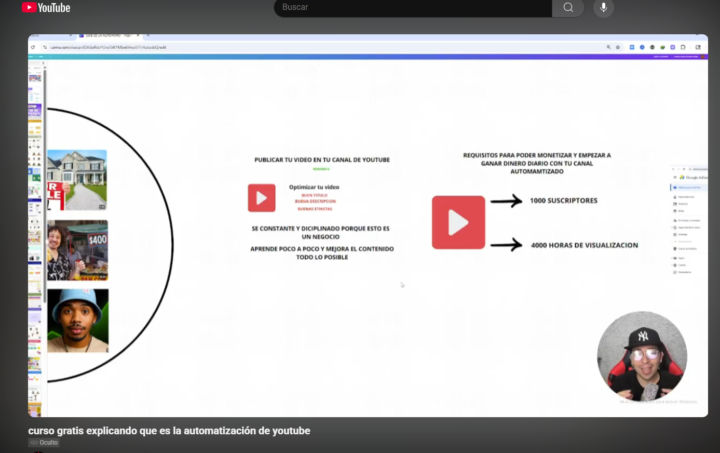Click small red play icon beside Optimizar

click(262, 198)
